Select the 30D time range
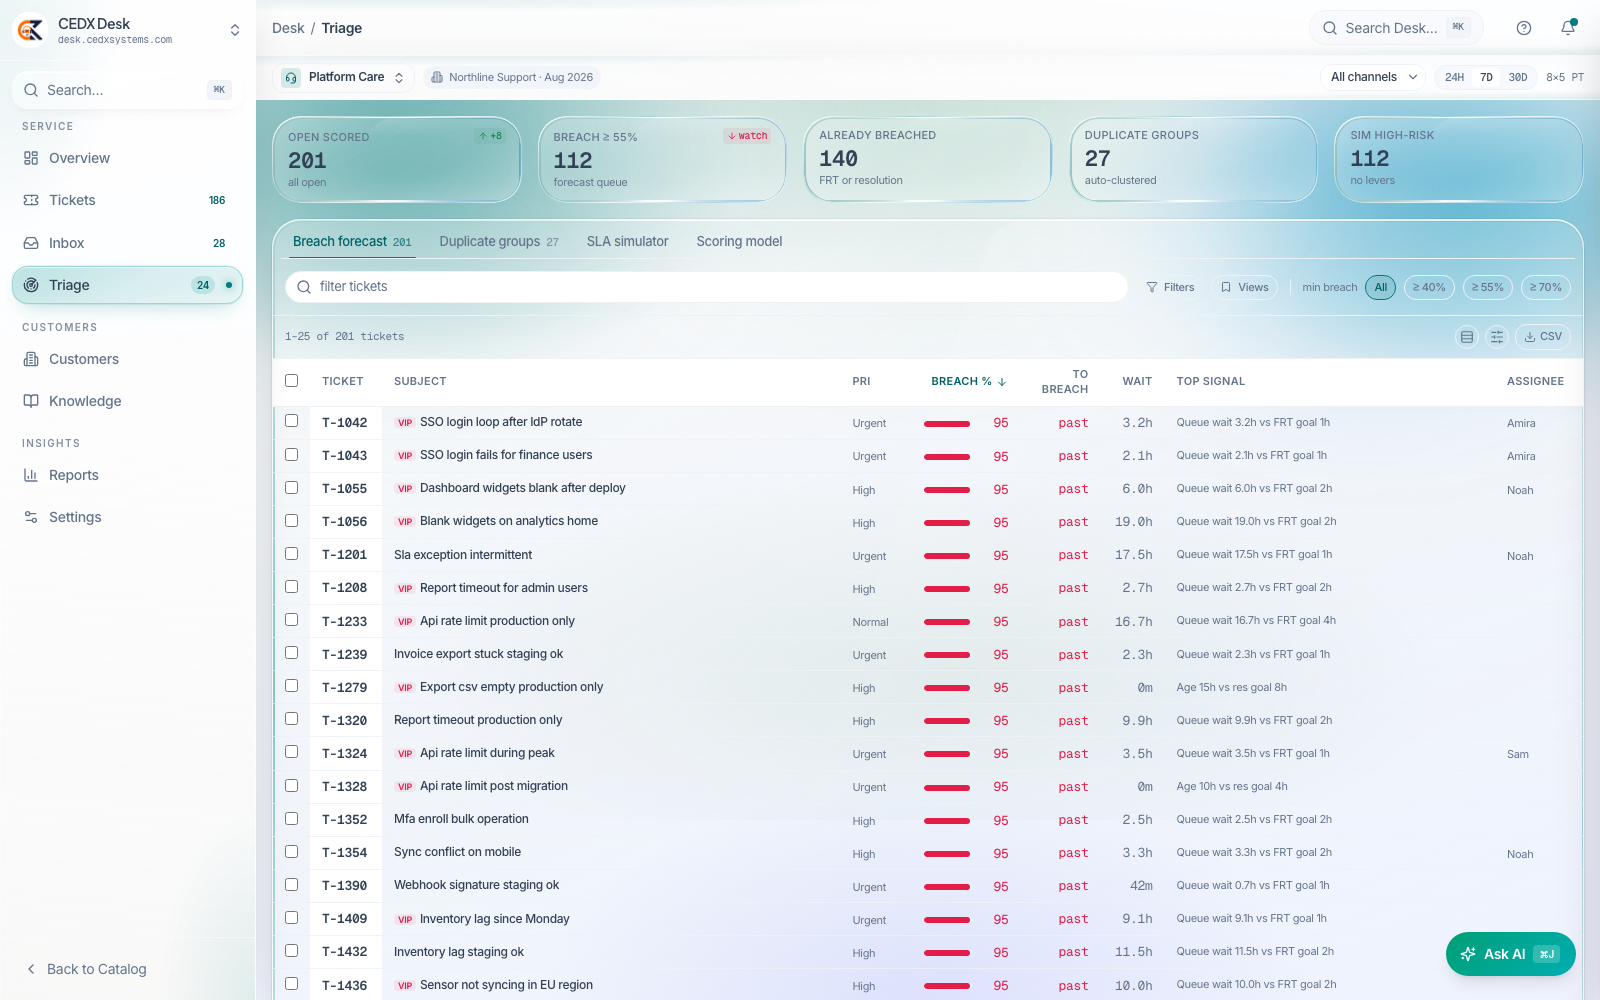The height and width of the screenshot is (1000, 1600). click(x=1518, y=77)
